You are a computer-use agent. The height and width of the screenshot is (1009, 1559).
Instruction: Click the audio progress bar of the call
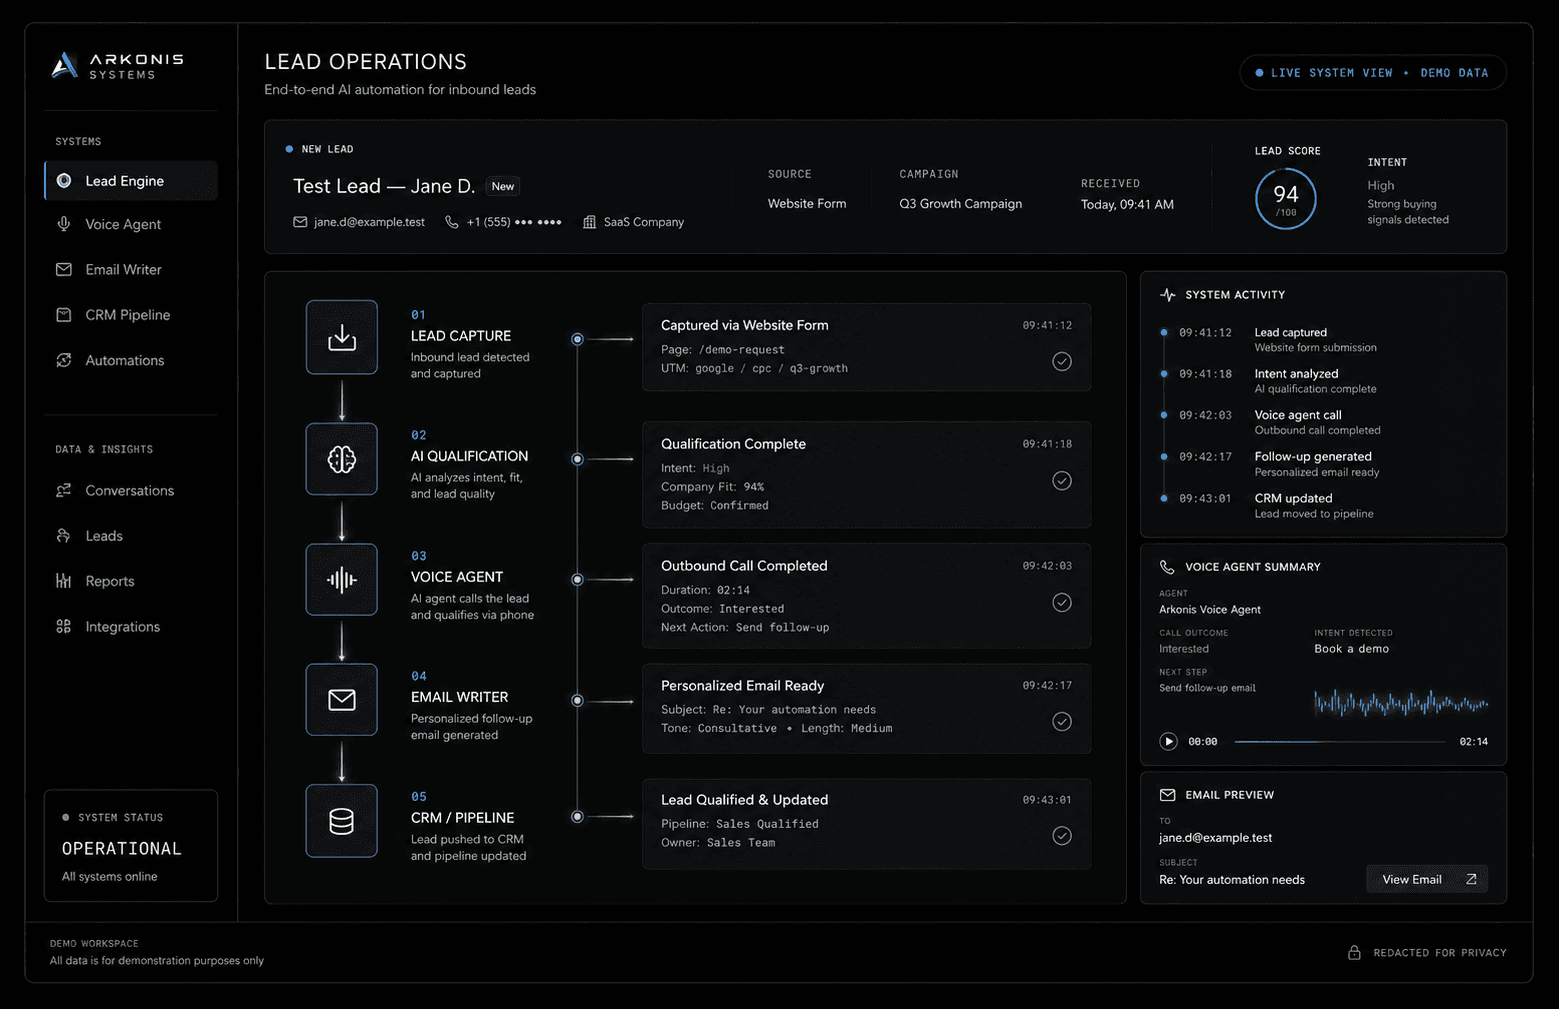1340,742
